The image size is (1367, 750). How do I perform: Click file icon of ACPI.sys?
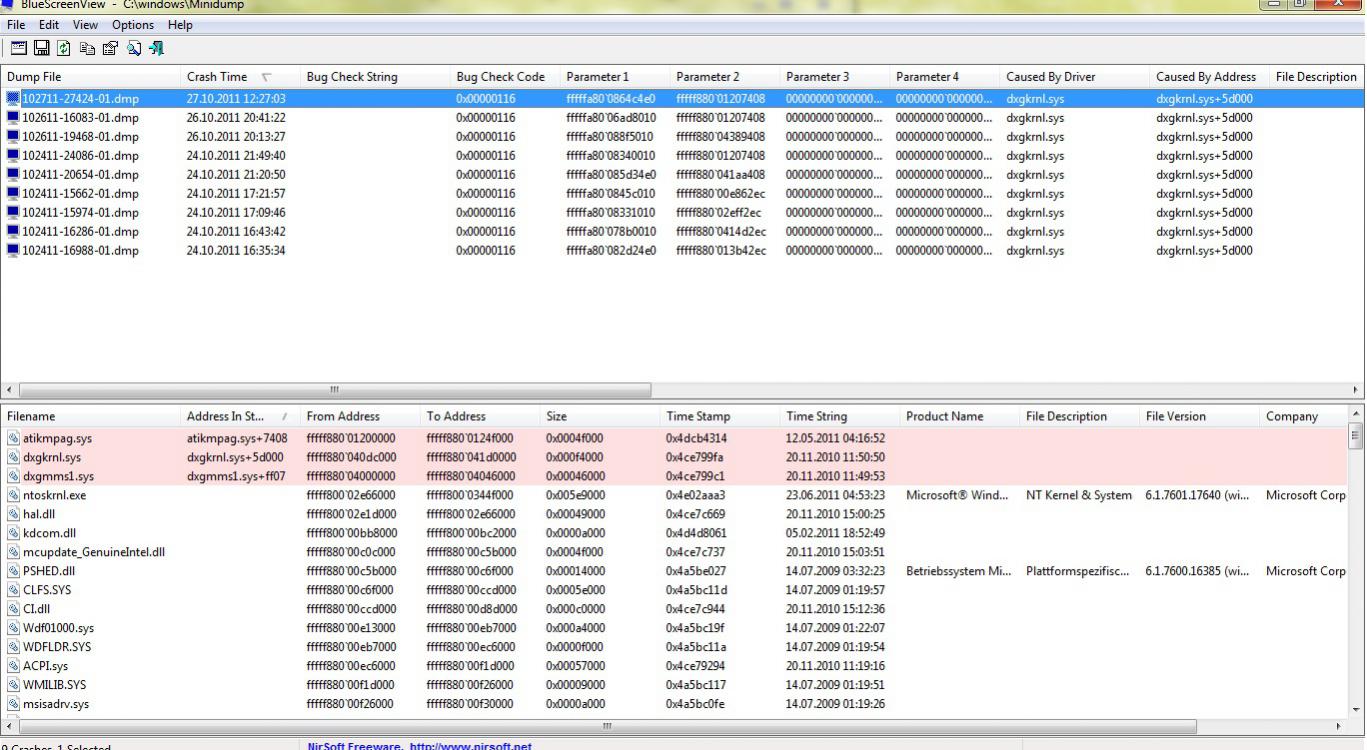pyautogui.click(x=13, y=666)
